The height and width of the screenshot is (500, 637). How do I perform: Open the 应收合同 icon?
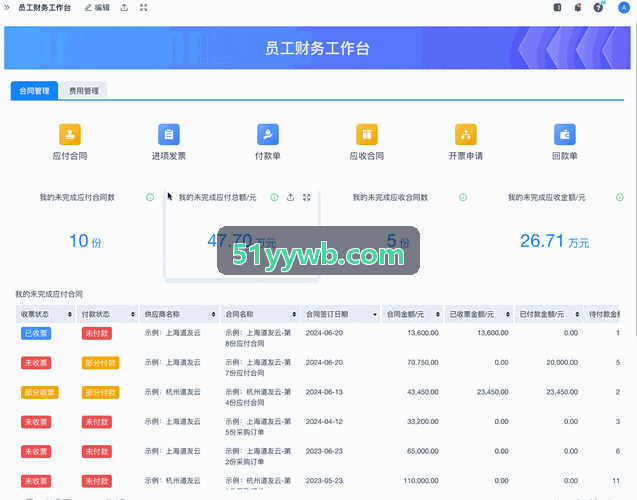tap(367, 134)
